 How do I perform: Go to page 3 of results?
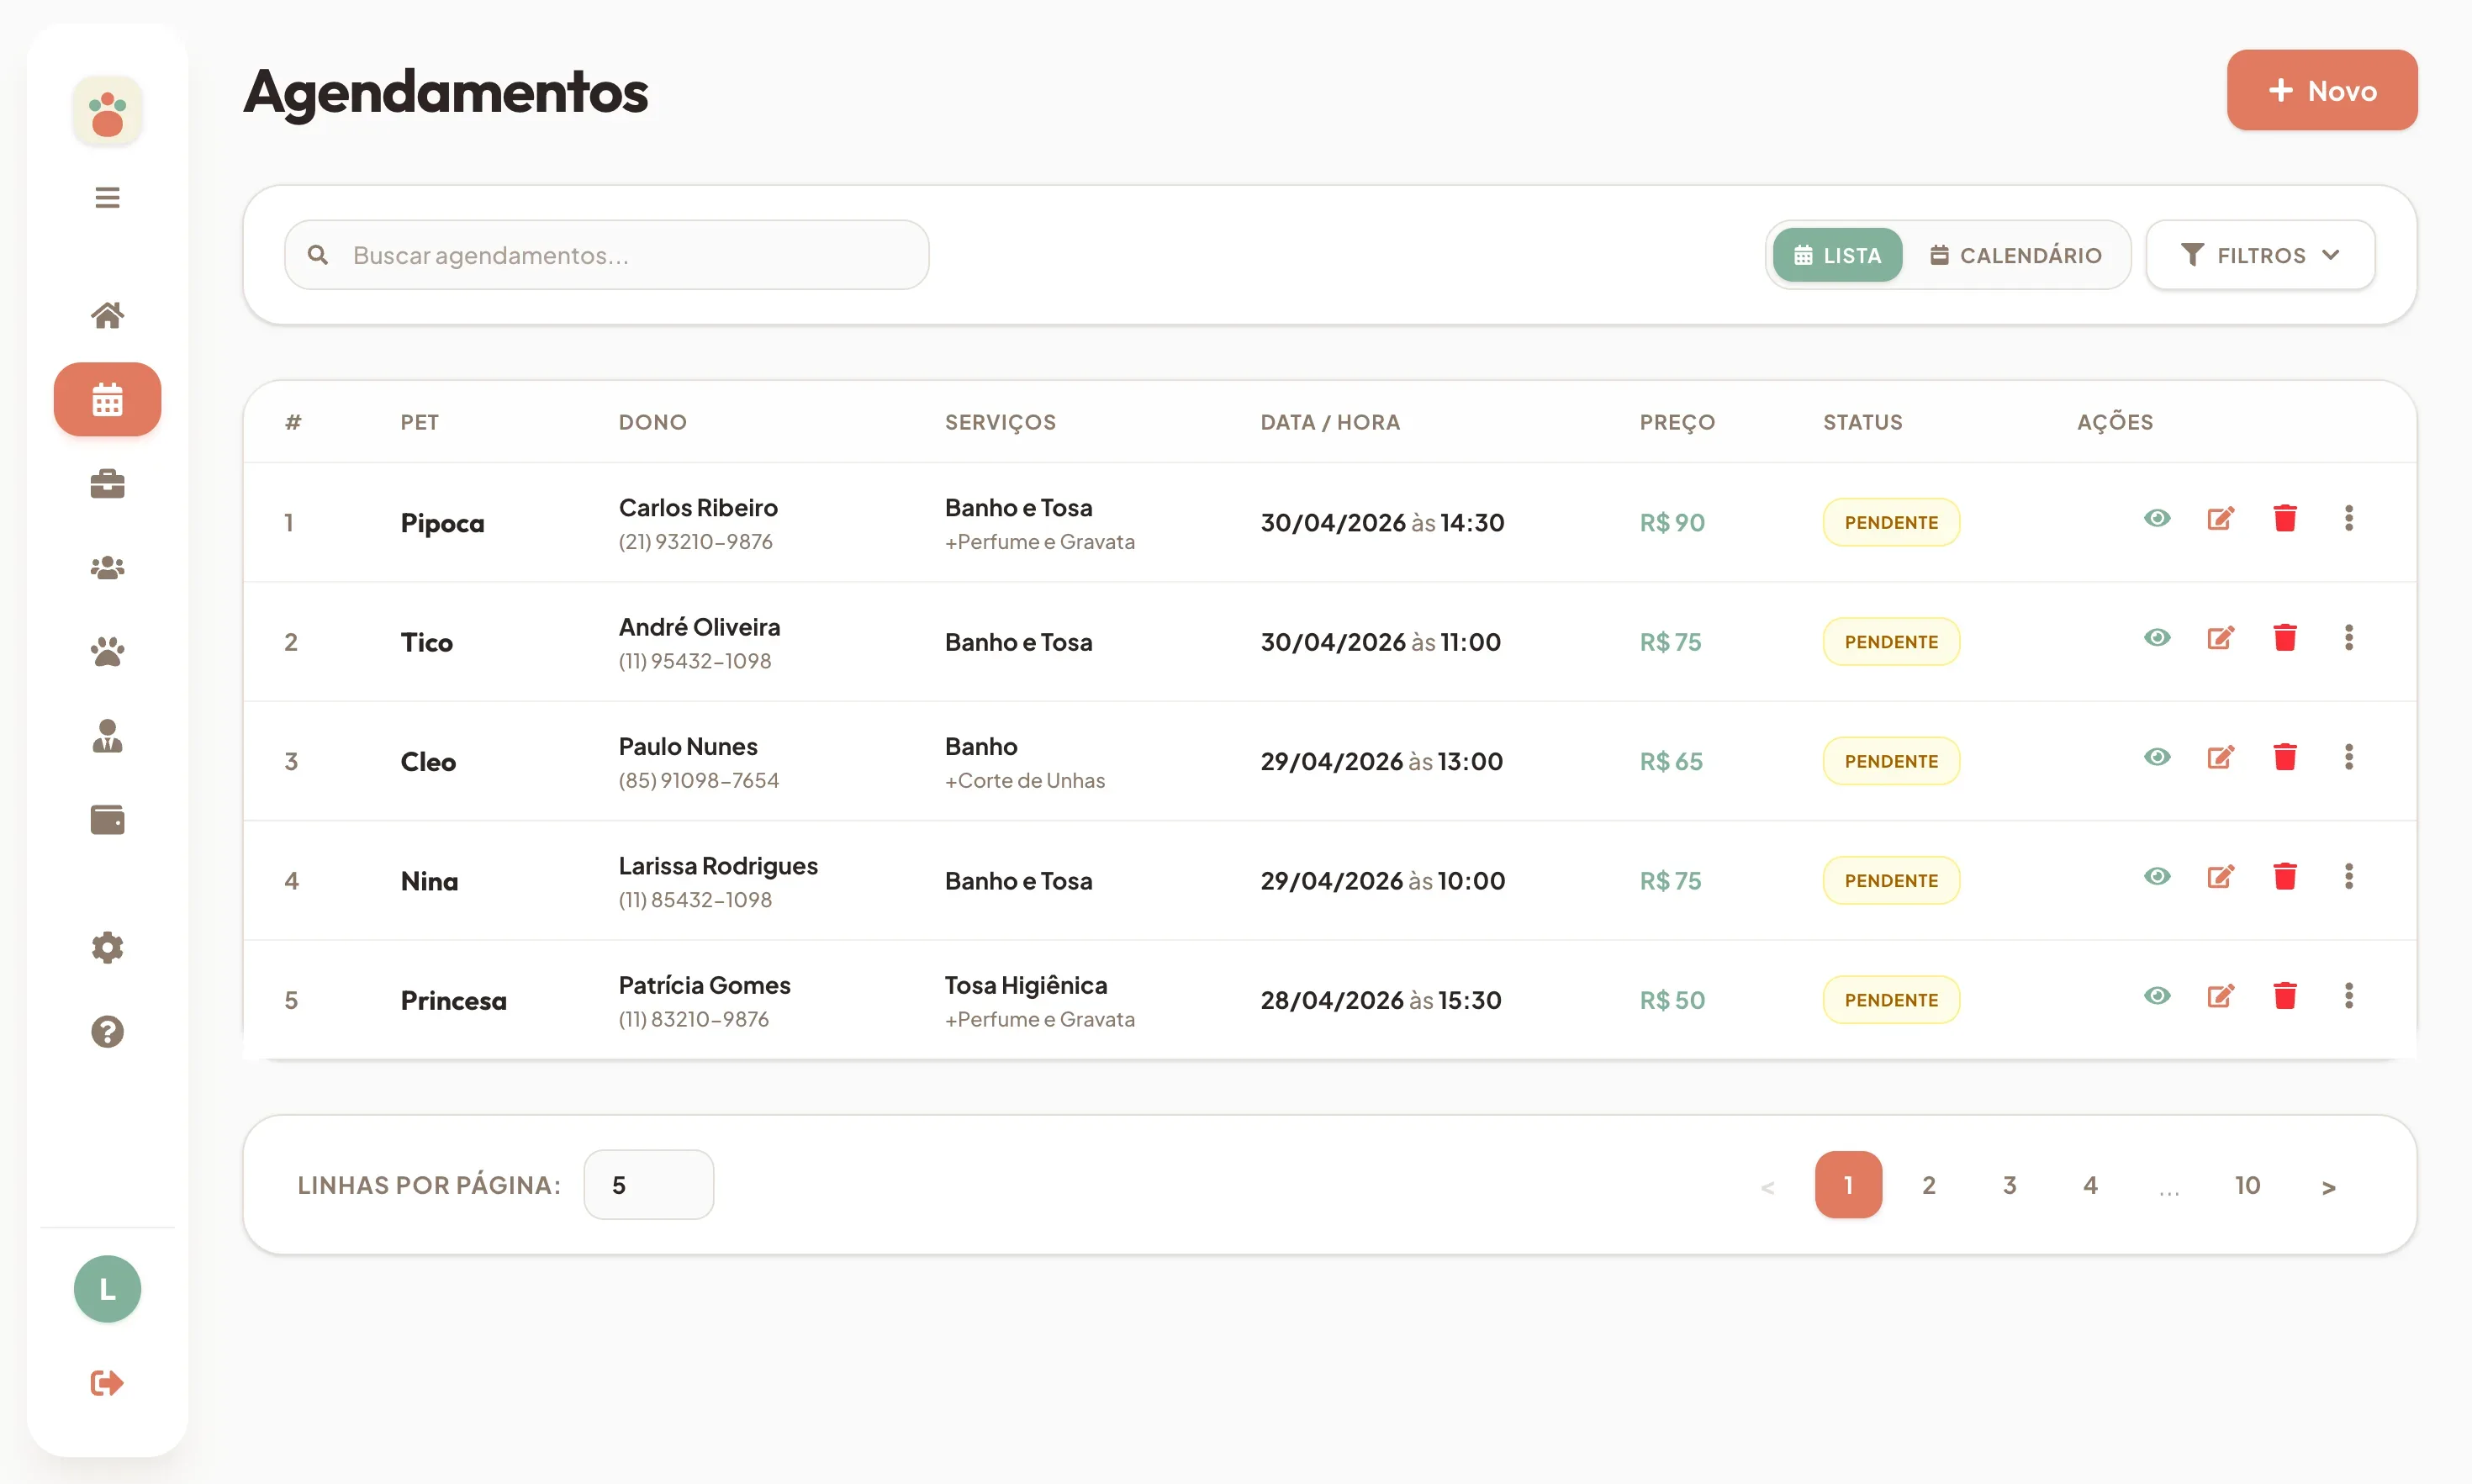[2009, 1185]
